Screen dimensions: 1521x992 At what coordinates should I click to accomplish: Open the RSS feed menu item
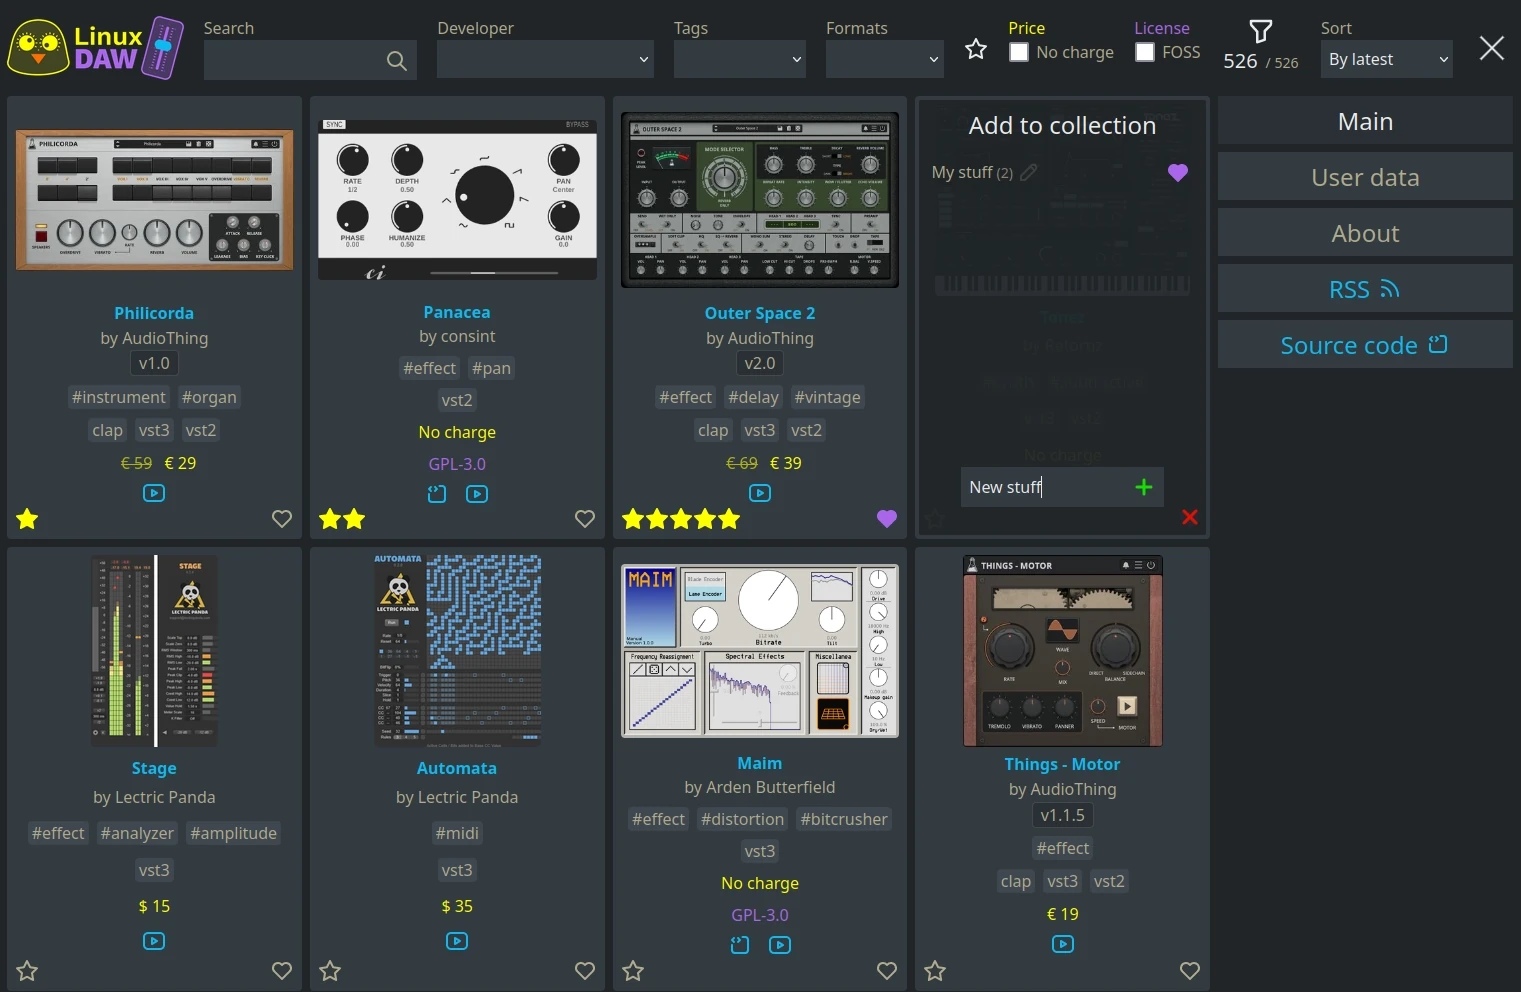coord(1365,289)
